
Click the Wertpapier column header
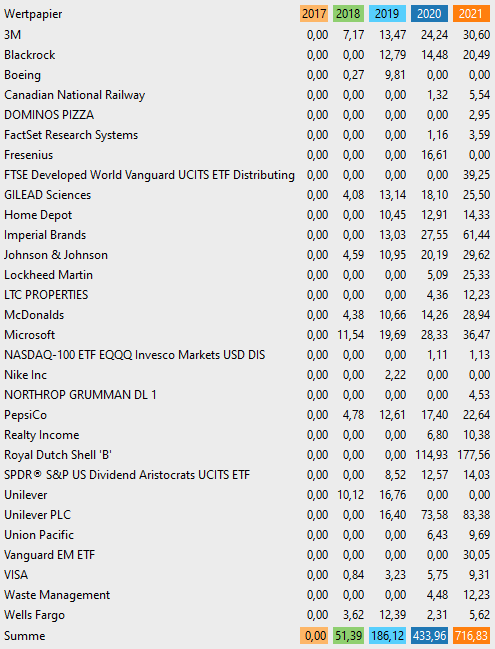coord(33,14)
